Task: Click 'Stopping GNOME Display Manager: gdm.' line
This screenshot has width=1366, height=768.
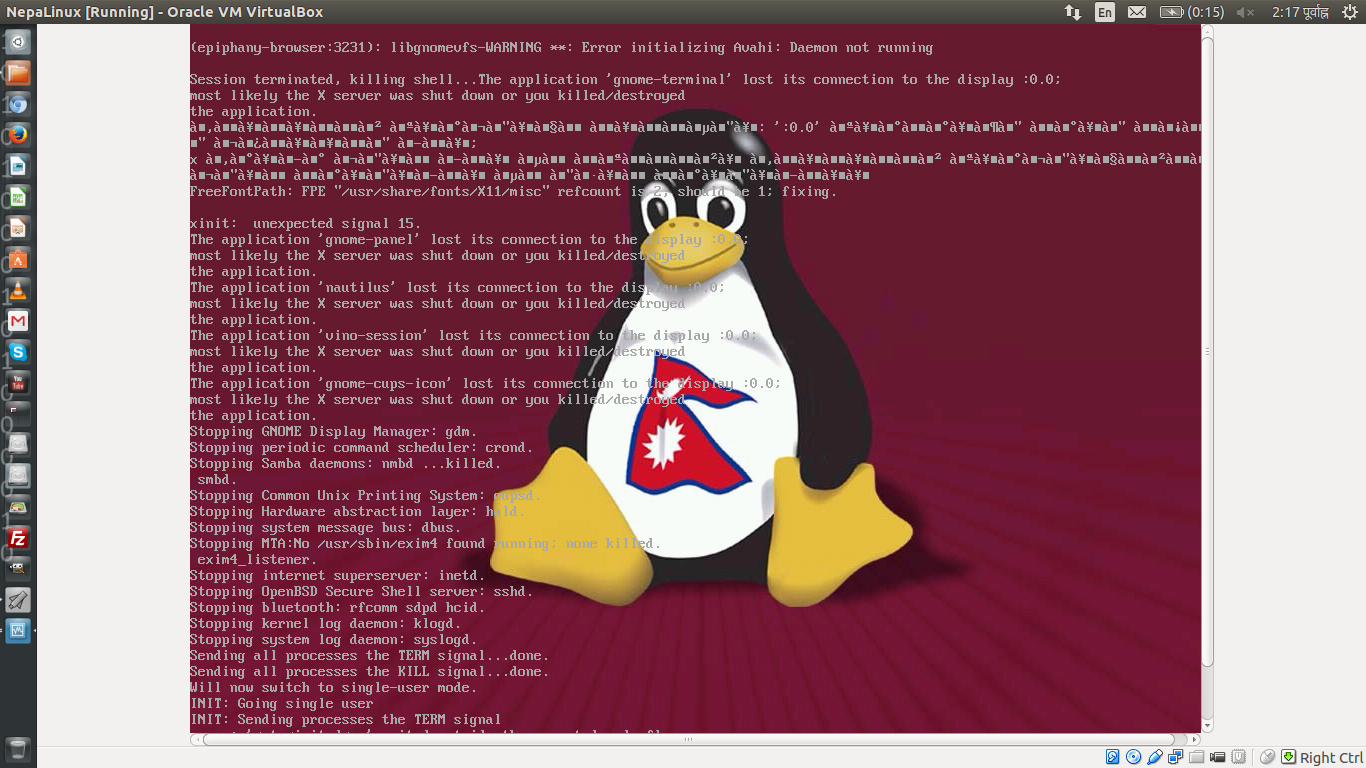Action: click(334, 432)
